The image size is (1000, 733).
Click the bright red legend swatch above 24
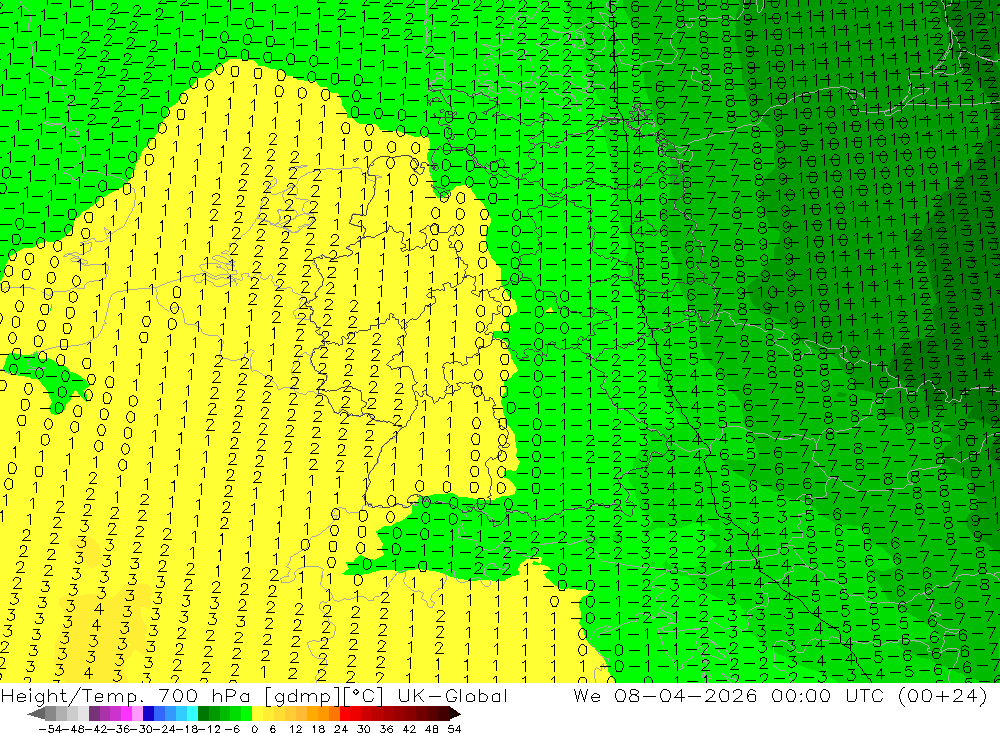click(344, 714)
